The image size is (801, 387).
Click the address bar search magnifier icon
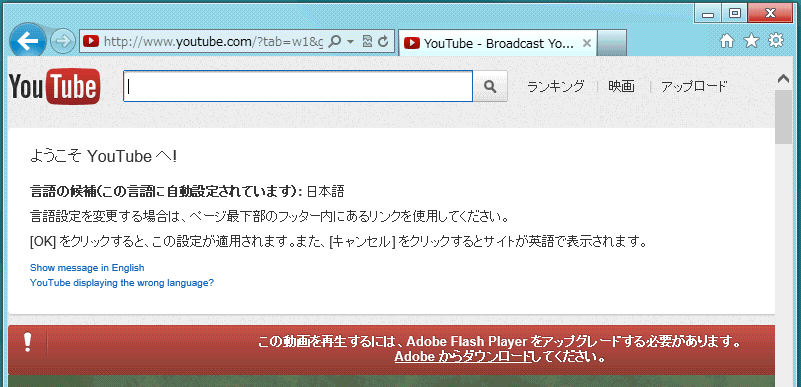click(335, 41)
